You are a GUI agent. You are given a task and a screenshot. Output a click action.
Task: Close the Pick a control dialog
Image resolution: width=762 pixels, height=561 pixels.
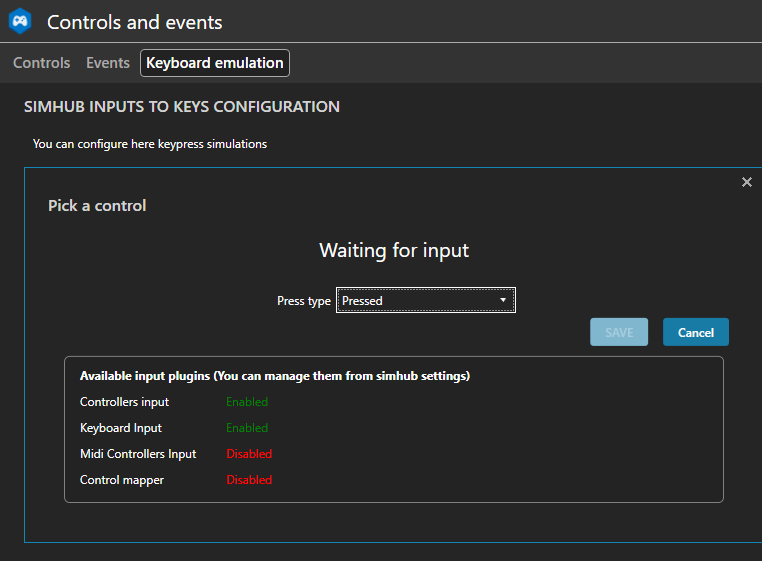tap(746, 182)
